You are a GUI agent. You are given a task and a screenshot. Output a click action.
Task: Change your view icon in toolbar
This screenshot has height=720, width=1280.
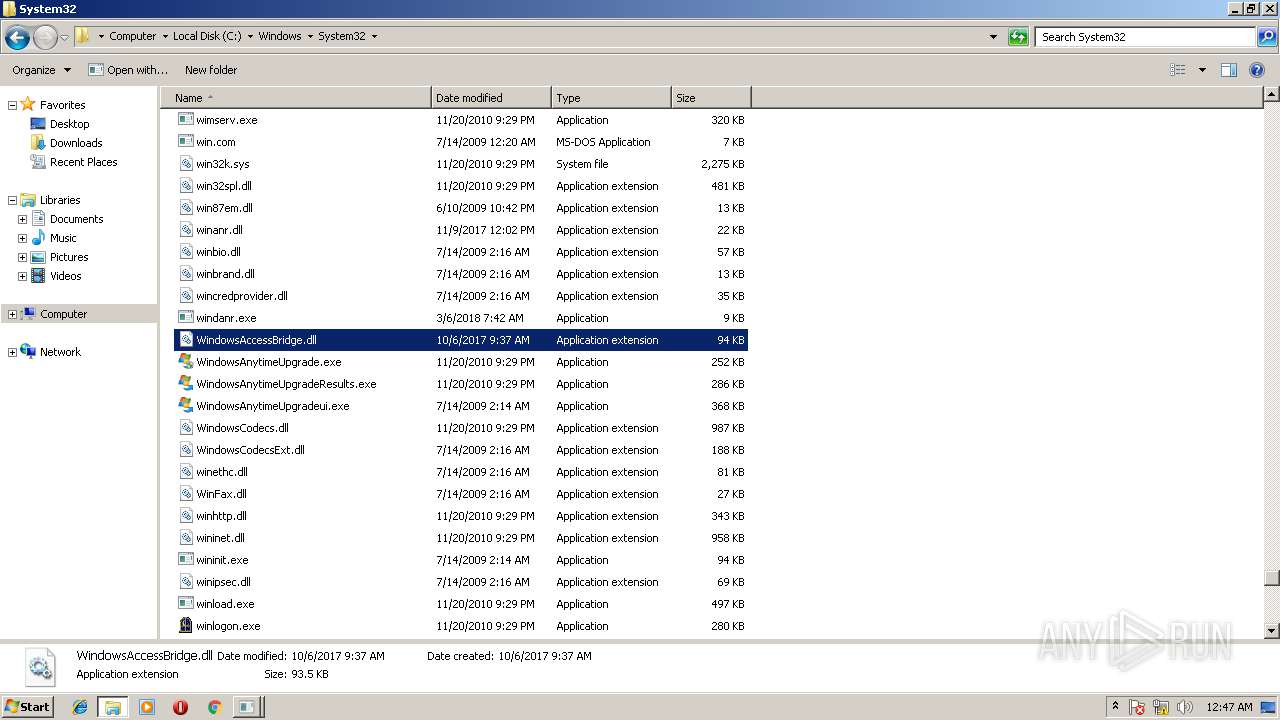pos(1178,70)
